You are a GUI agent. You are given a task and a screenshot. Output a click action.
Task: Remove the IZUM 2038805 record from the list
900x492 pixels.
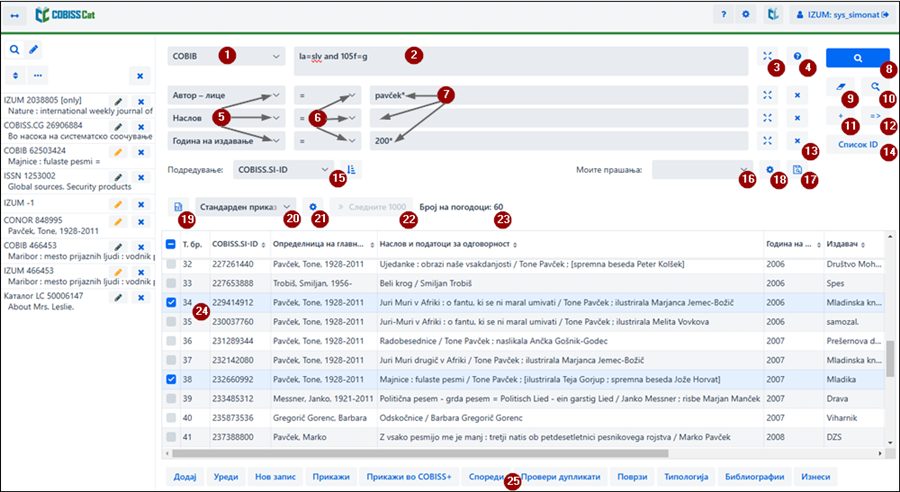pyautogui.click(x=141, y=102)
